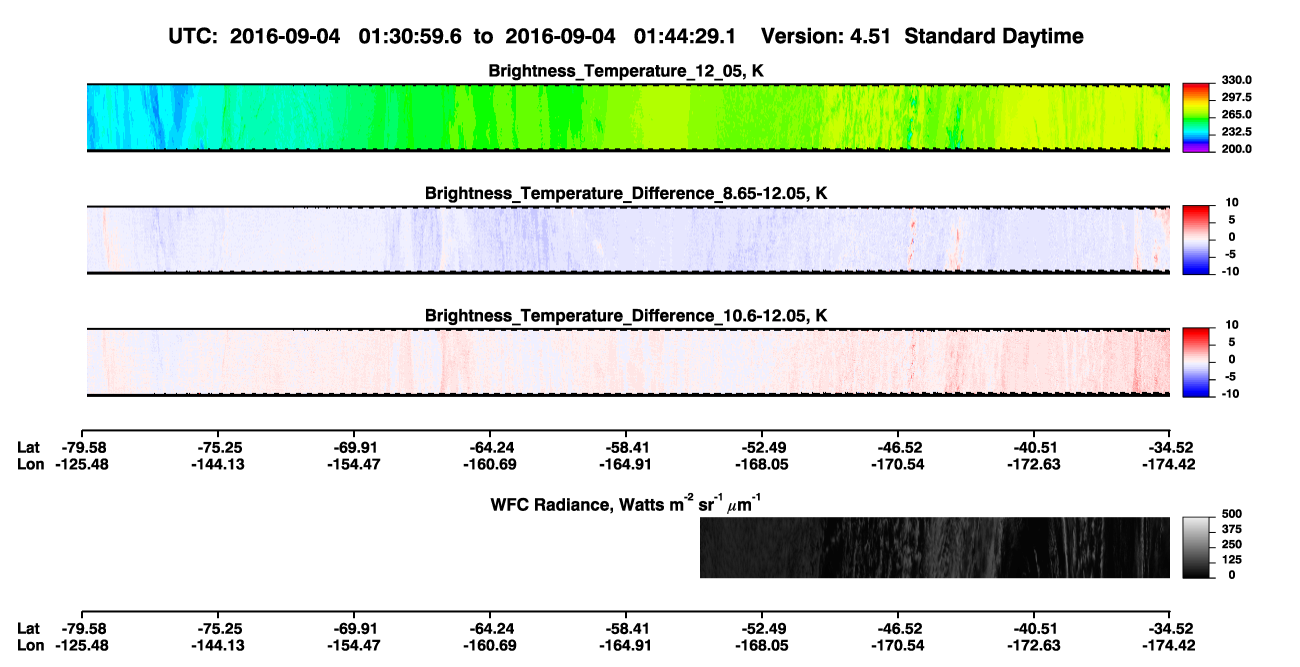Screen dimensions: 1300x667
Task: Click latitude "-52.49" on the axis above WFC Radiance
Action: click(x=762, y=447)
